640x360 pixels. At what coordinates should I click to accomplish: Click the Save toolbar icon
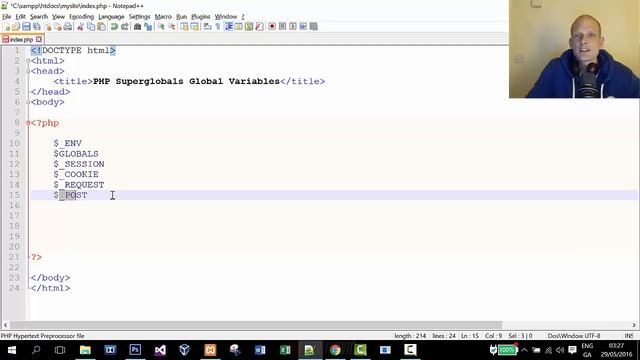pyautogui.click(x=26, y=27)
